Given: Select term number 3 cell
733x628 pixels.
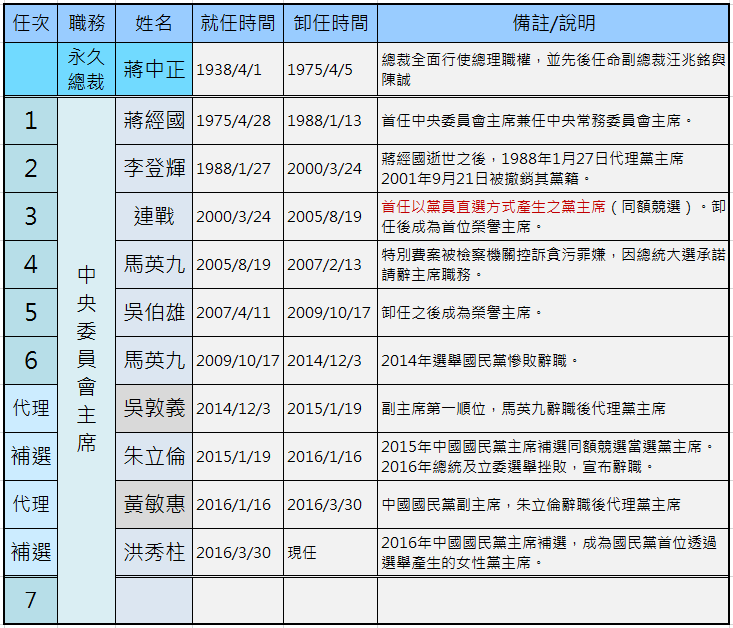Looking at the screenshot, I should (31, 217).
